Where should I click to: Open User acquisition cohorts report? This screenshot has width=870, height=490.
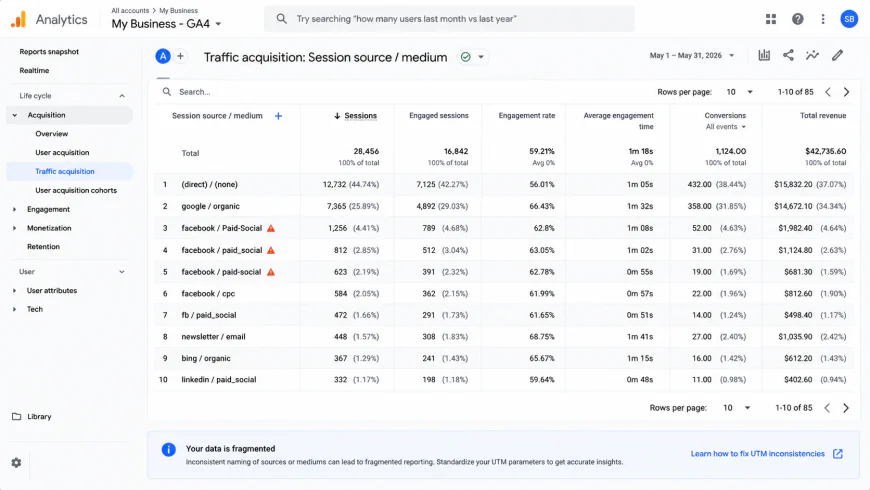point(76,190)
